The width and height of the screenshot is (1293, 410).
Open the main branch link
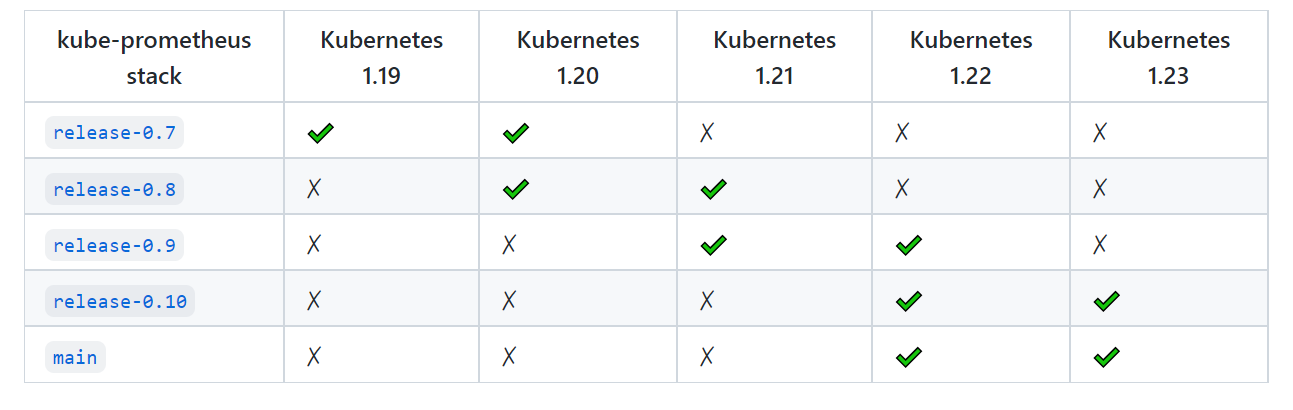click(75, 357)
